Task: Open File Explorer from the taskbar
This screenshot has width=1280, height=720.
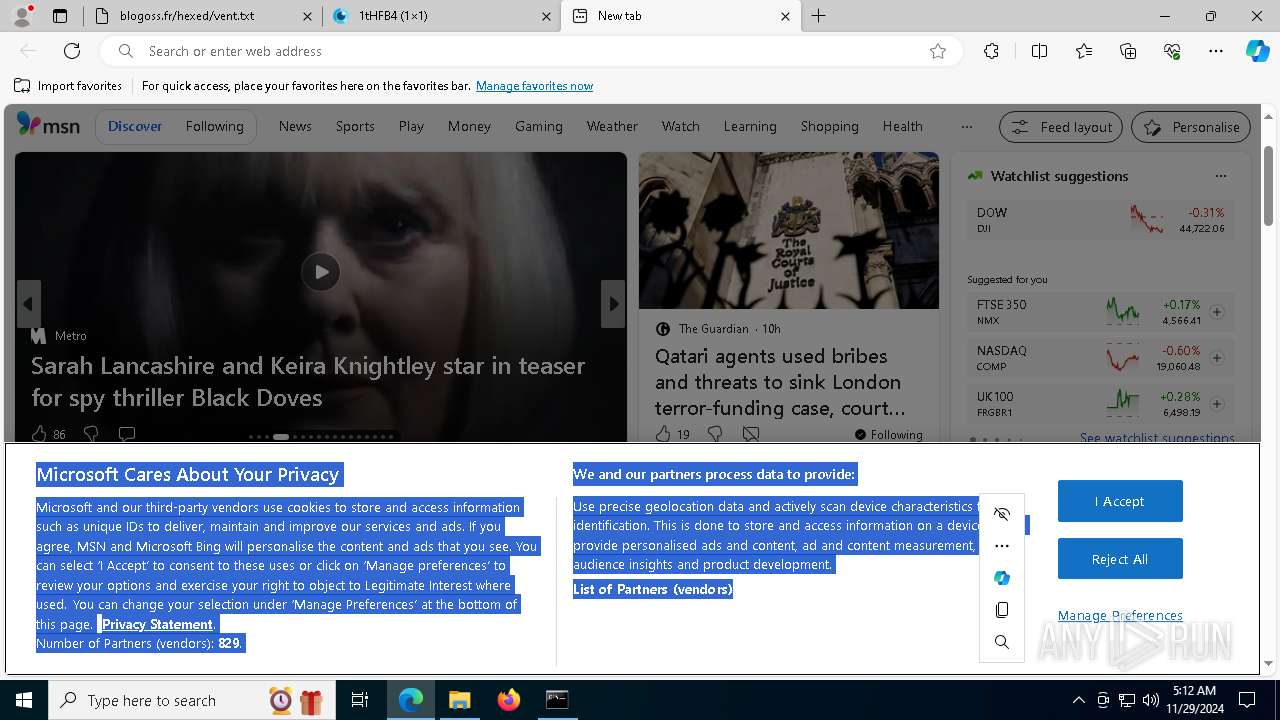Action: click(x=460, y=700)
